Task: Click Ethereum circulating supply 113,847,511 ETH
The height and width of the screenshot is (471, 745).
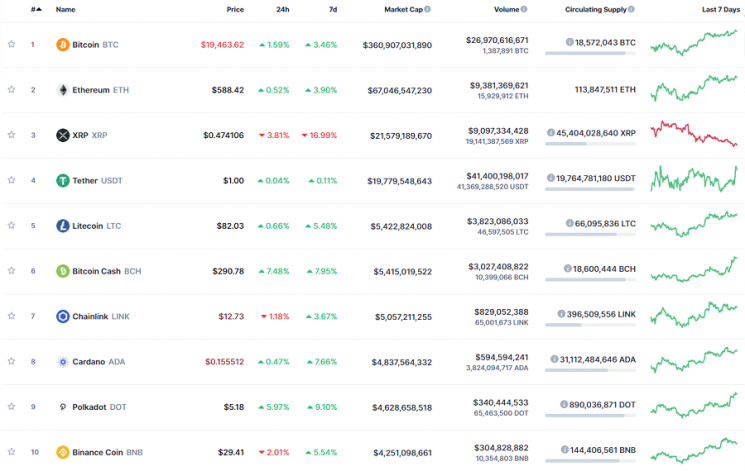Action: (605, 89)
